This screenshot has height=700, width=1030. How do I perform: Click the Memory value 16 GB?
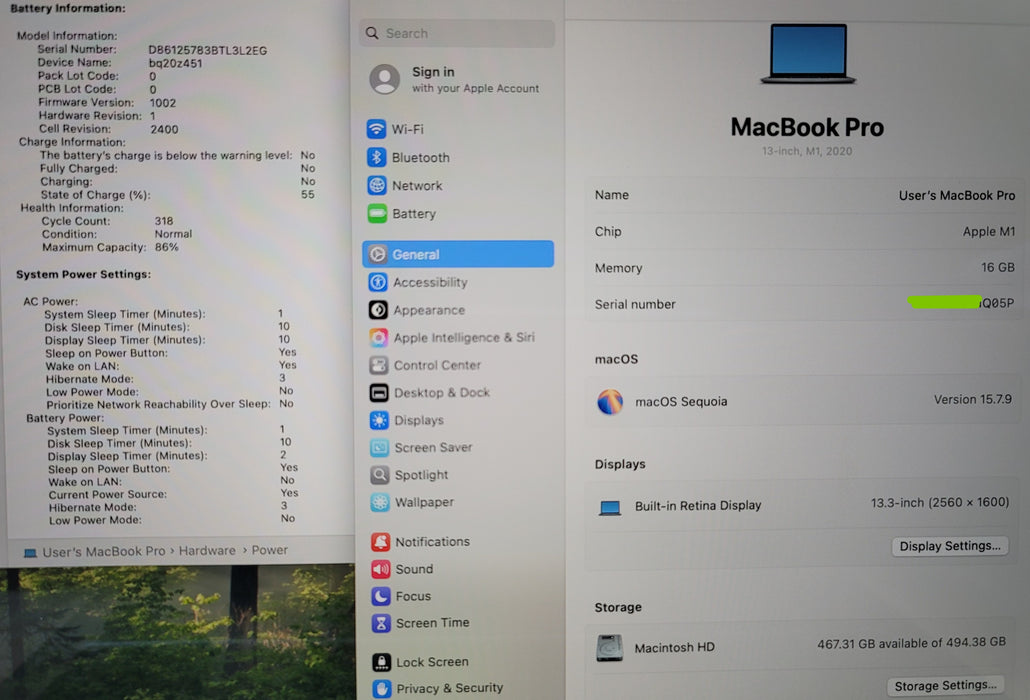tap(998, 267)
